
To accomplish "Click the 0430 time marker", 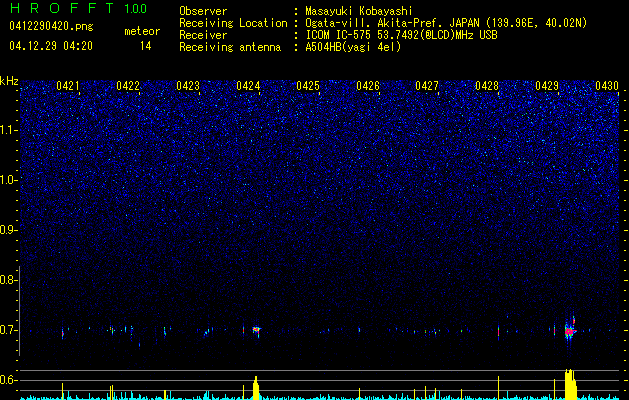I will (x=607, y=85).
